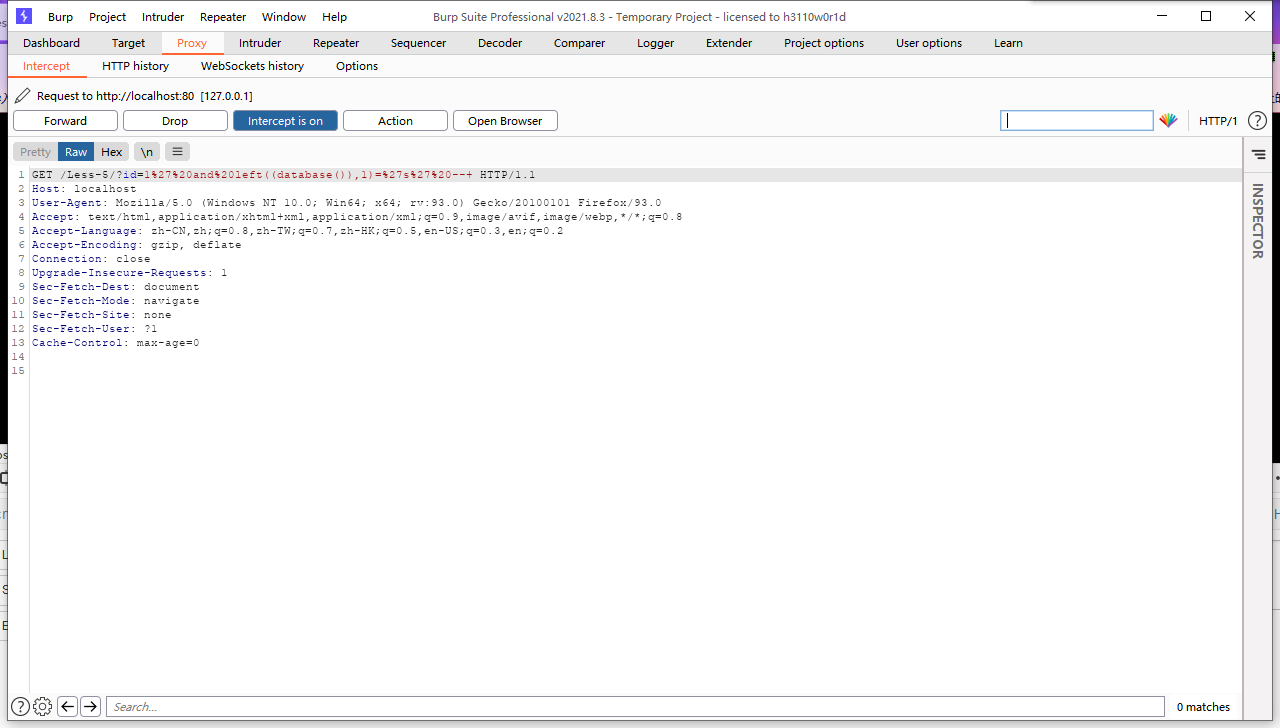Viewport: 1280px width, 728px height.
Task: Open the Comparer tab
Action: (x=579, y=43)
